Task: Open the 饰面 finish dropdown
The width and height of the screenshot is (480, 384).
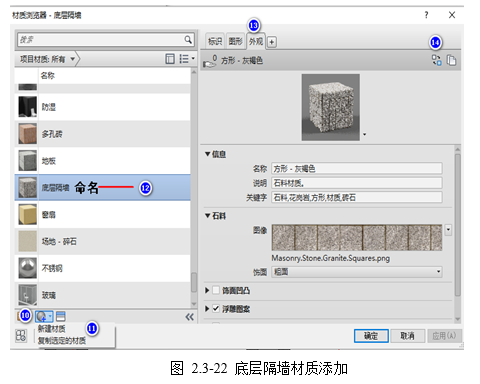Action: coord(357,272)
